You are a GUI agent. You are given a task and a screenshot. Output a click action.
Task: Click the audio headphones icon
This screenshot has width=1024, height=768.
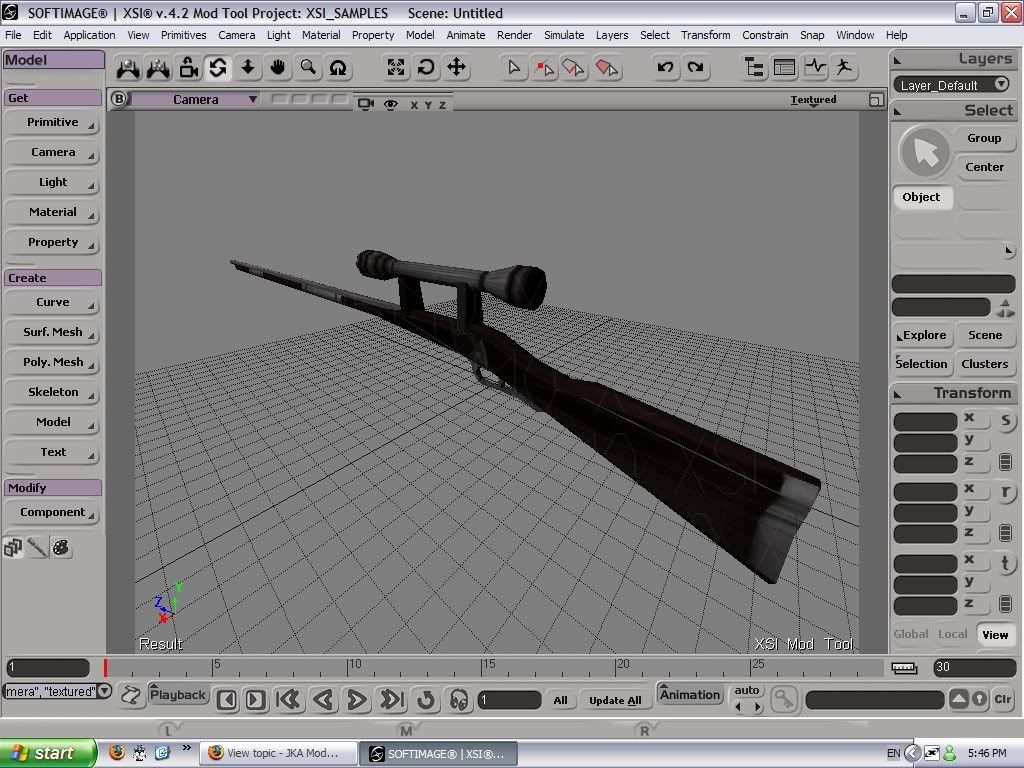click(459, 699)
